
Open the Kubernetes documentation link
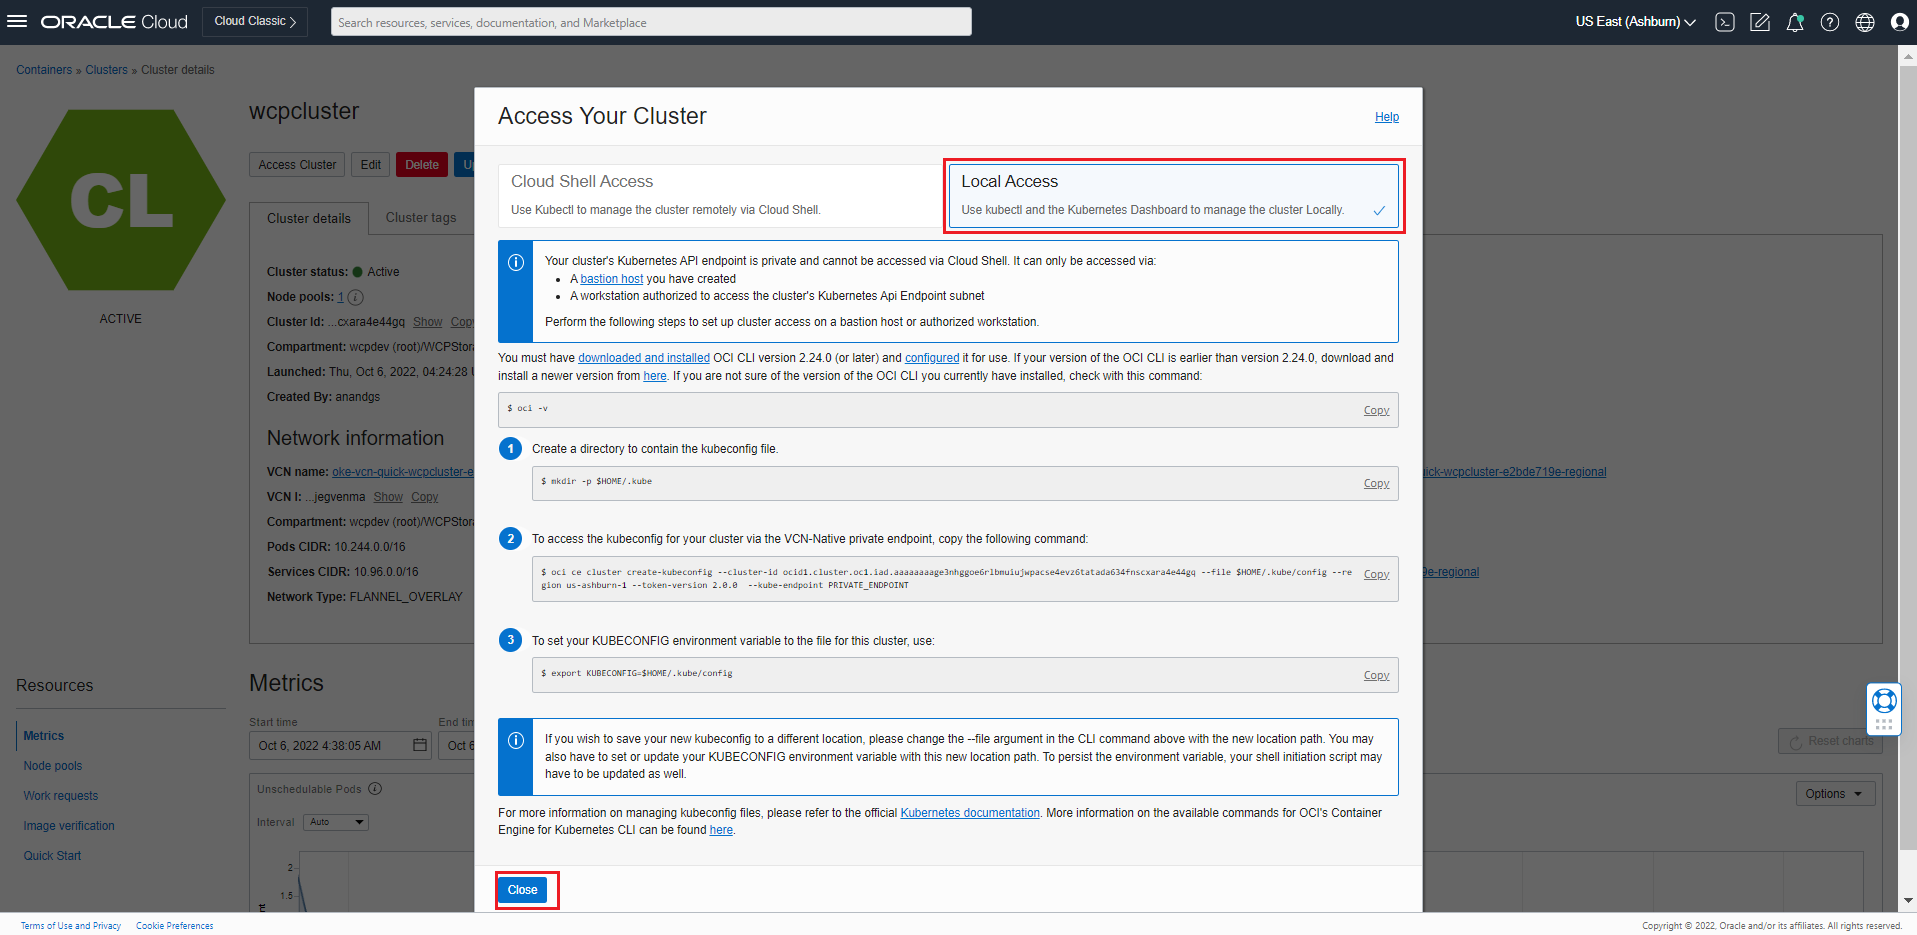pyautogui.click(x=970, y=813)
